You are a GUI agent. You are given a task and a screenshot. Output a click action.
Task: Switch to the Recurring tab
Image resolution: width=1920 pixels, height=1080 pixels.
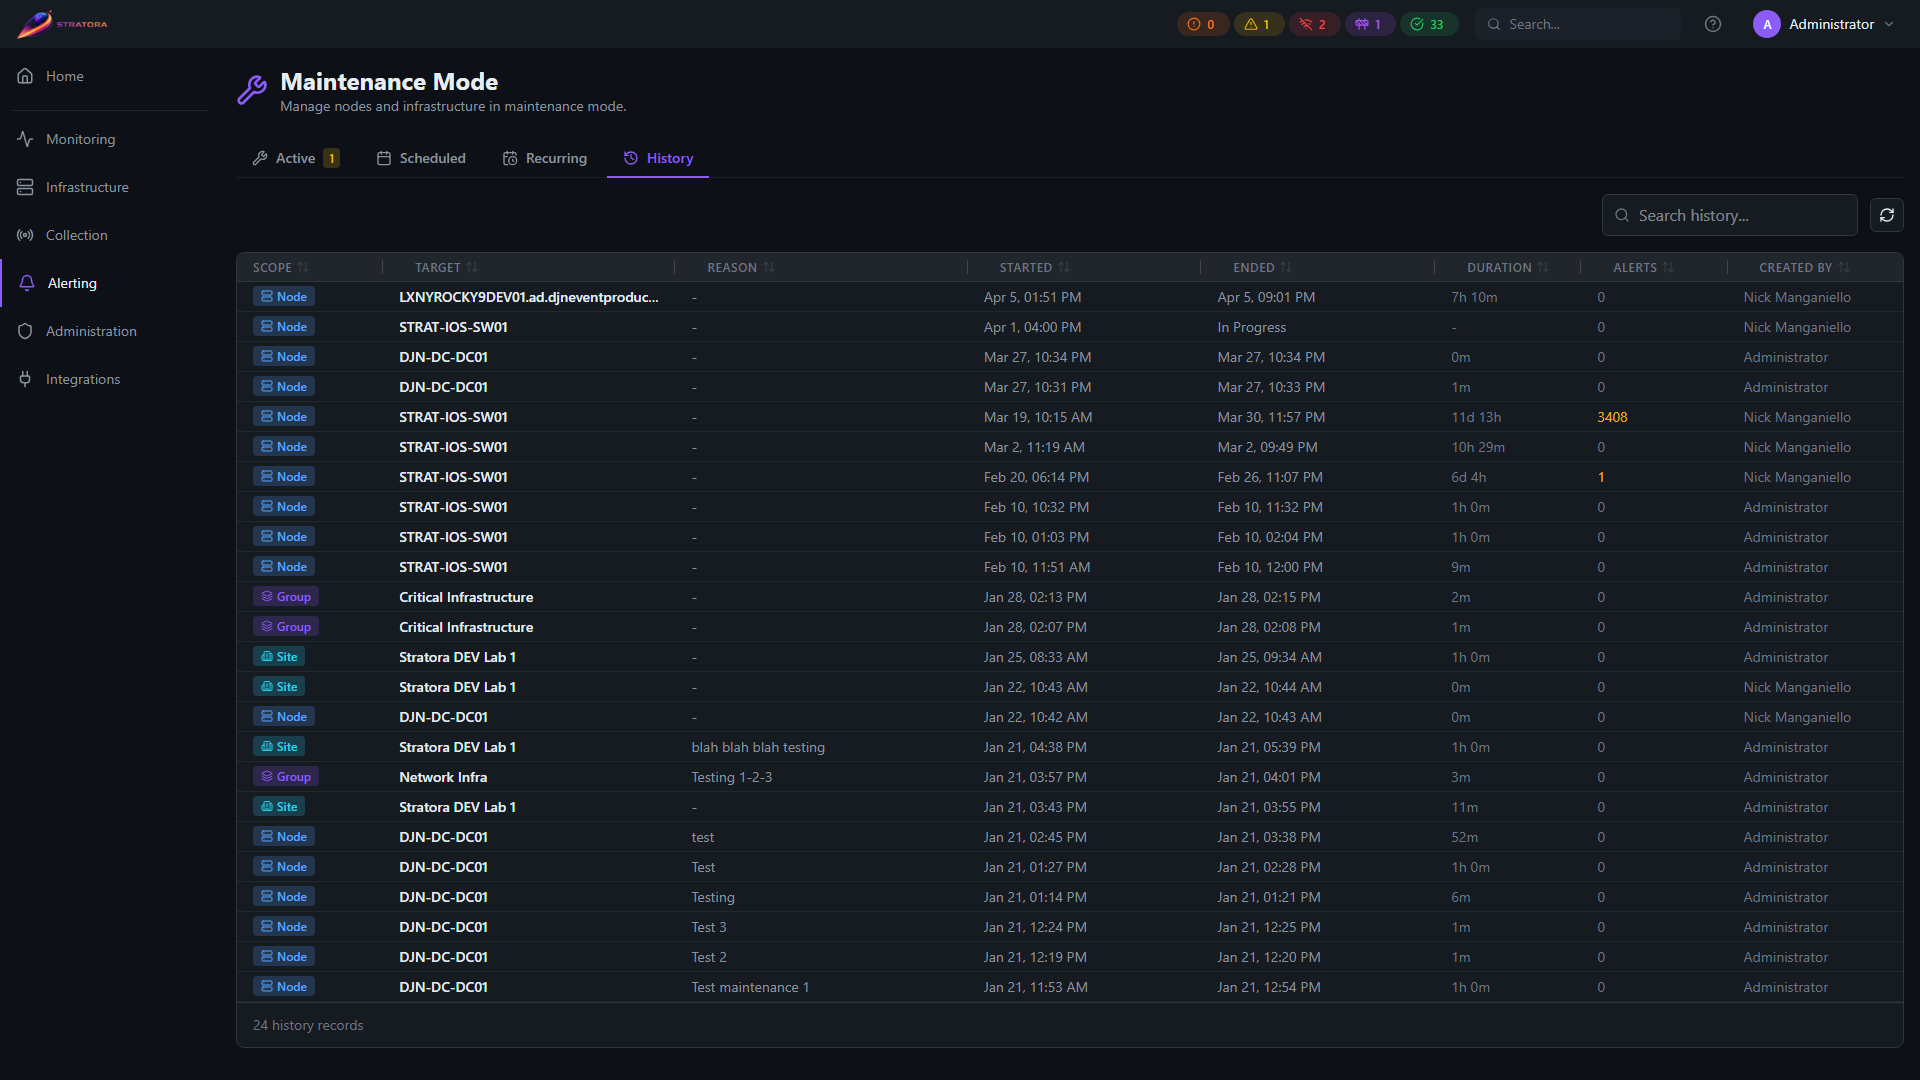[x=545, y=158]
